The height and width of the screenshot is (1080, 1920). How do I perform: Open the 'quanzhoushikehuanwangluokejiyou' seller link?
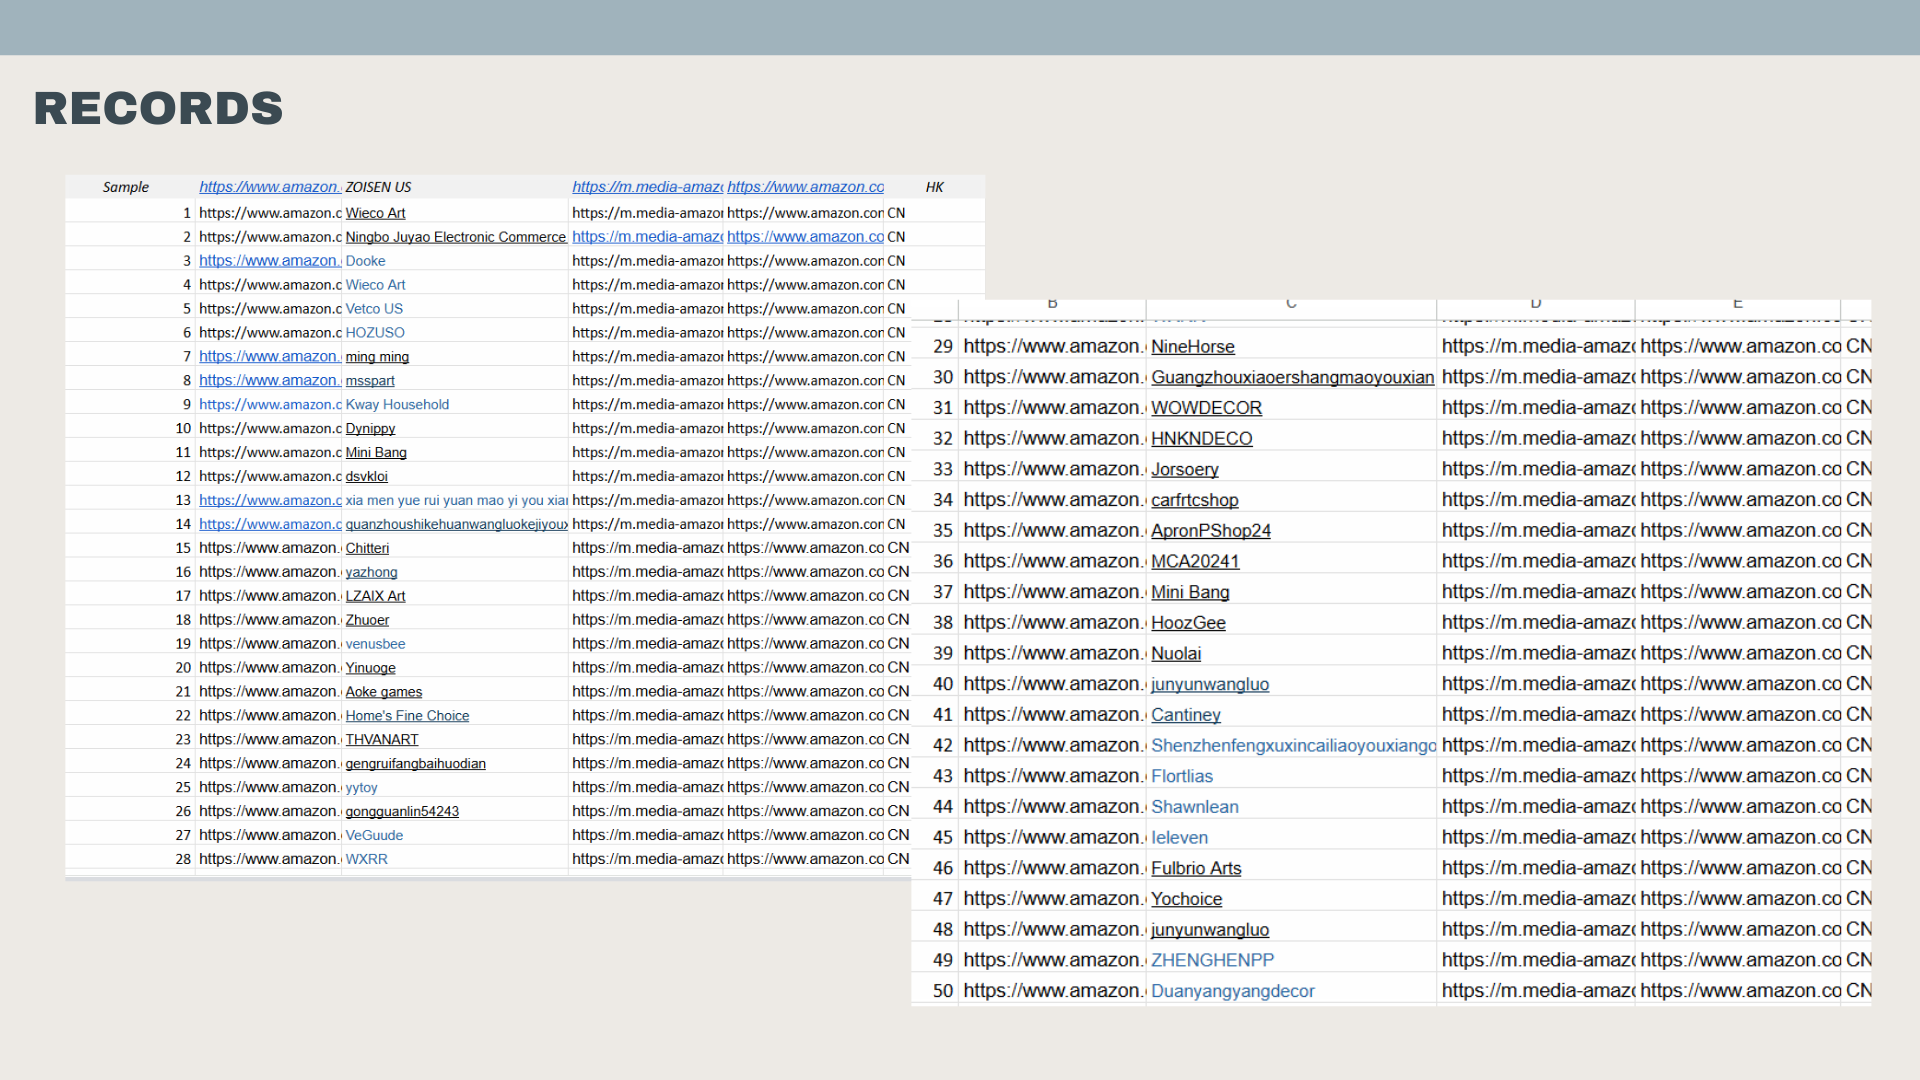[x=456, y=525]
